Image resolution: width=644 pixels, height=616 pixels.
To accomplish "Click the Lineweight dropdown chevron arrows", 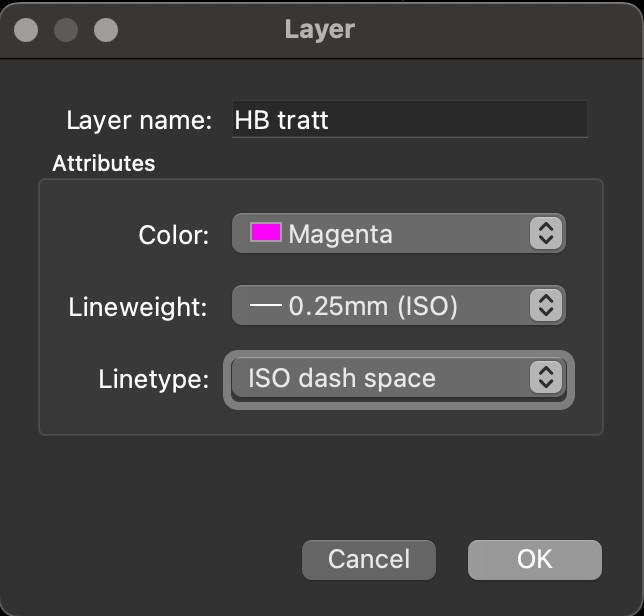I will coord(545,306).
